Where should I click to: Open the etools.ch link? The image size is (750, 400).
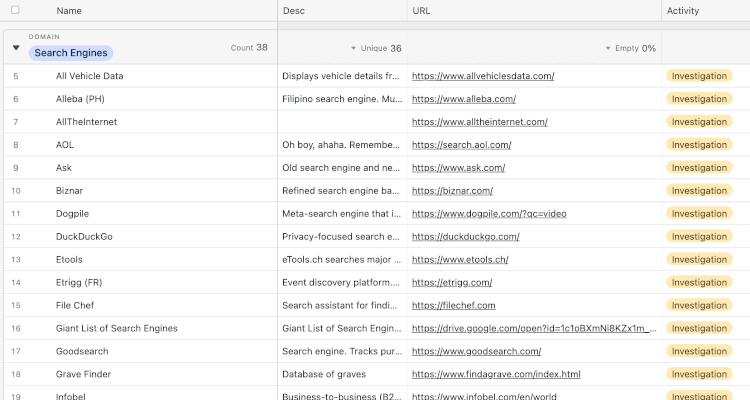click(x=460, y=259)
